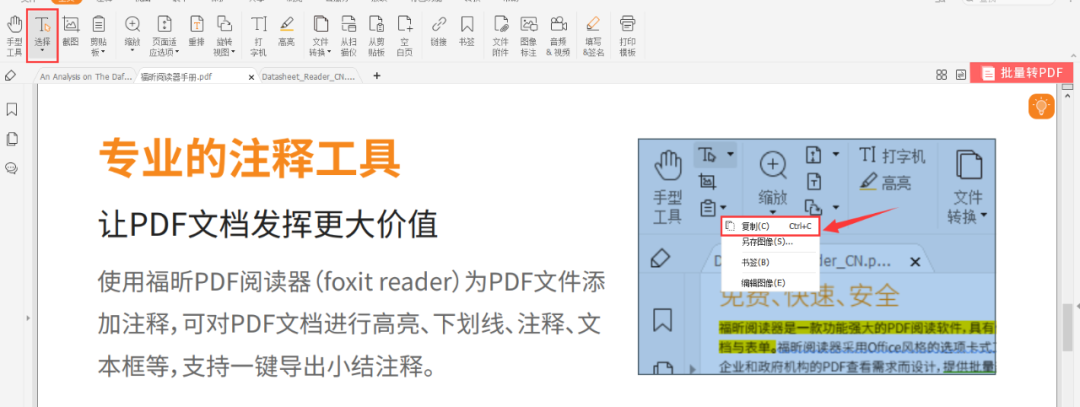Click the subtitle 让PDF文档发挥更大价值
The width and height of the screenshot is (1080, 407).
268,223
